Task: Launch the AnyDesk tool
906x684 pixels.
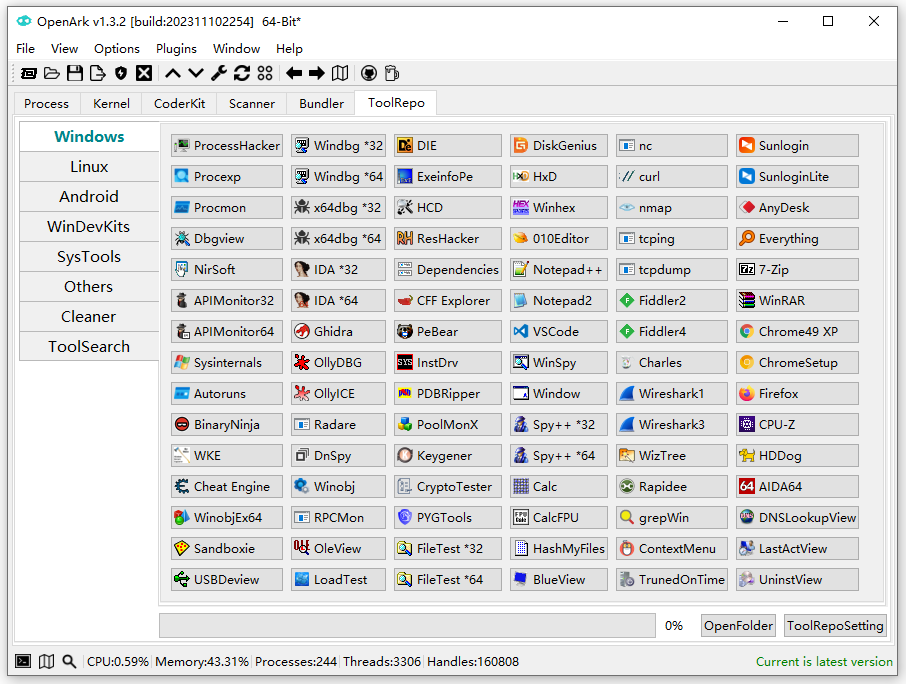Action: tap(797, 207)
